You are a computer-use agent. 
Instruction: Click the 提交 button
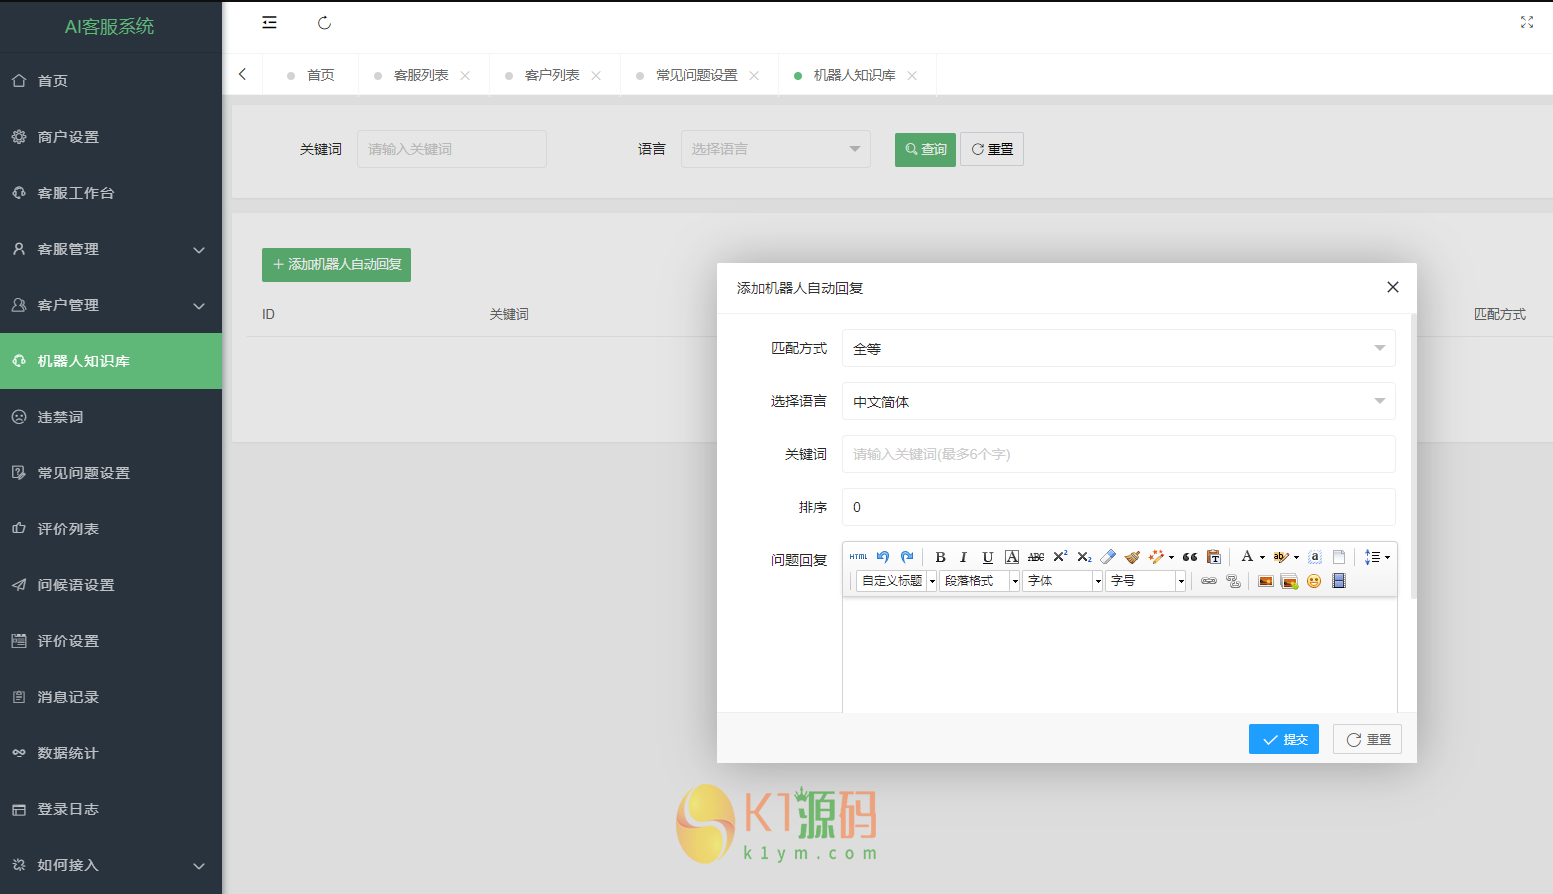point(1283,739)
